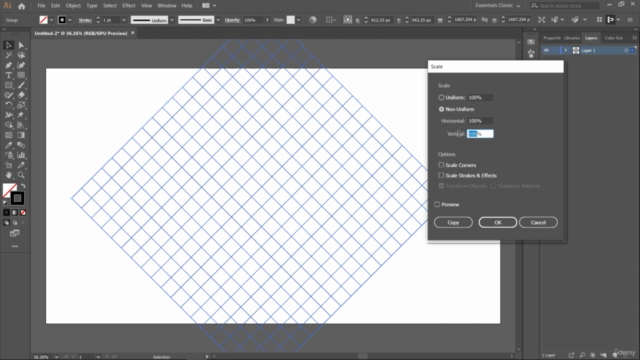Select the Rotate tool
640x360 pixels.
click(9, 105)
